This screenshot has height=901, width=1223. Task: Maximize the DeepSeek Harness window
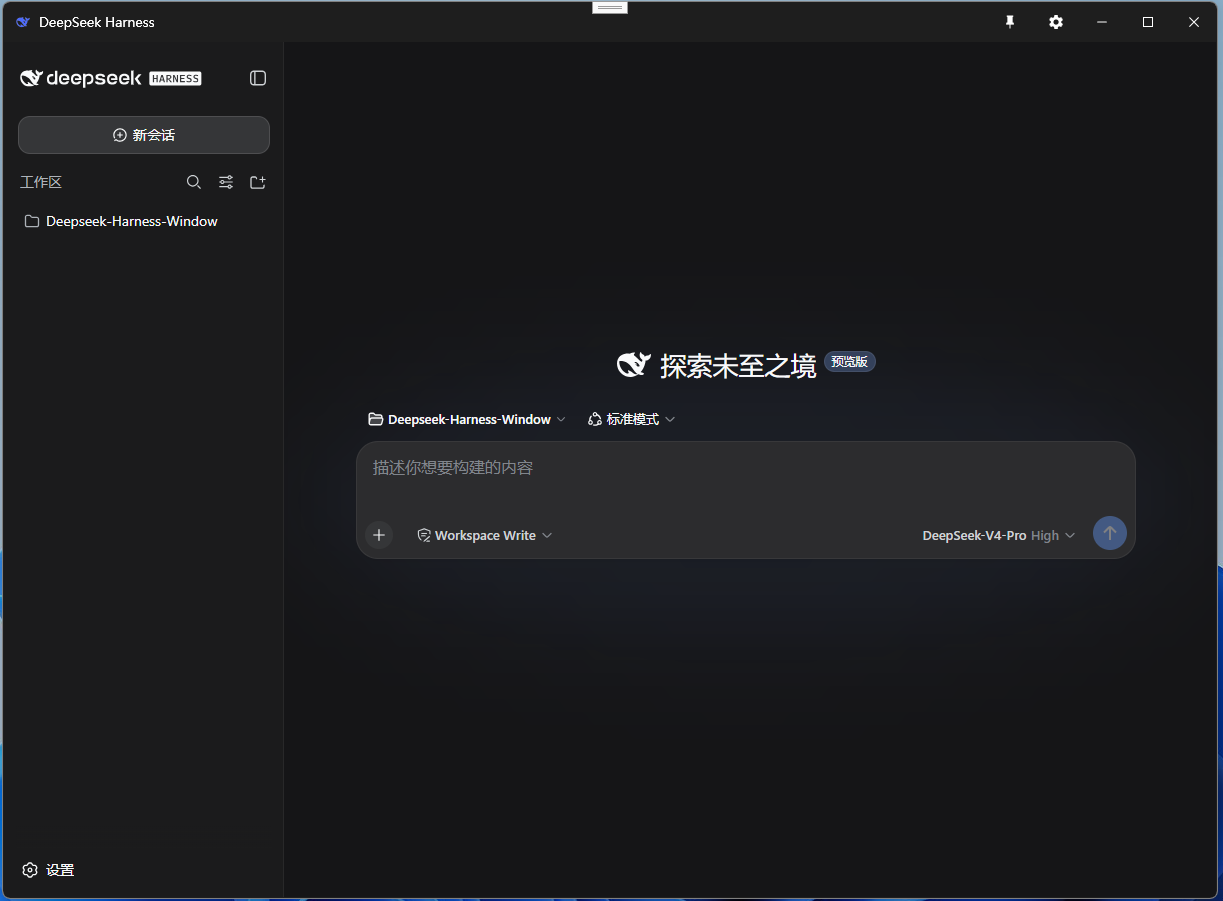pos(1148,22)
